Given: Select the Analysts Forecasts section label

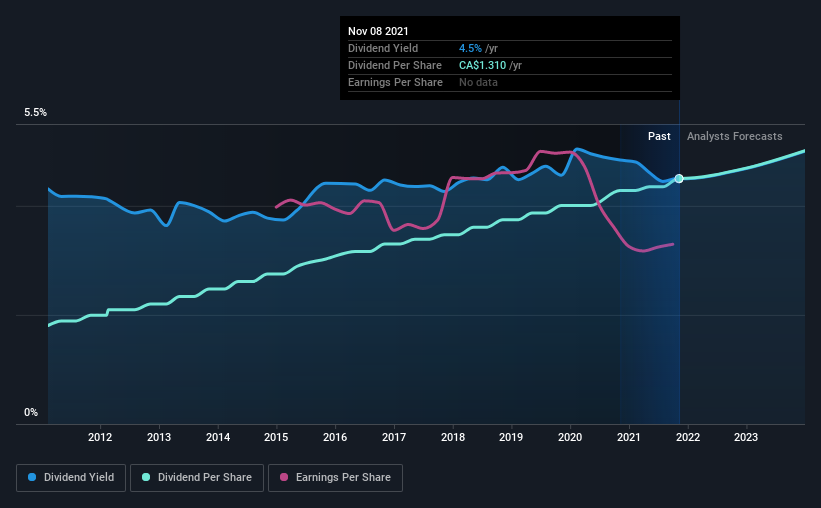Looking at the screenshot, I should pos(735,136).
